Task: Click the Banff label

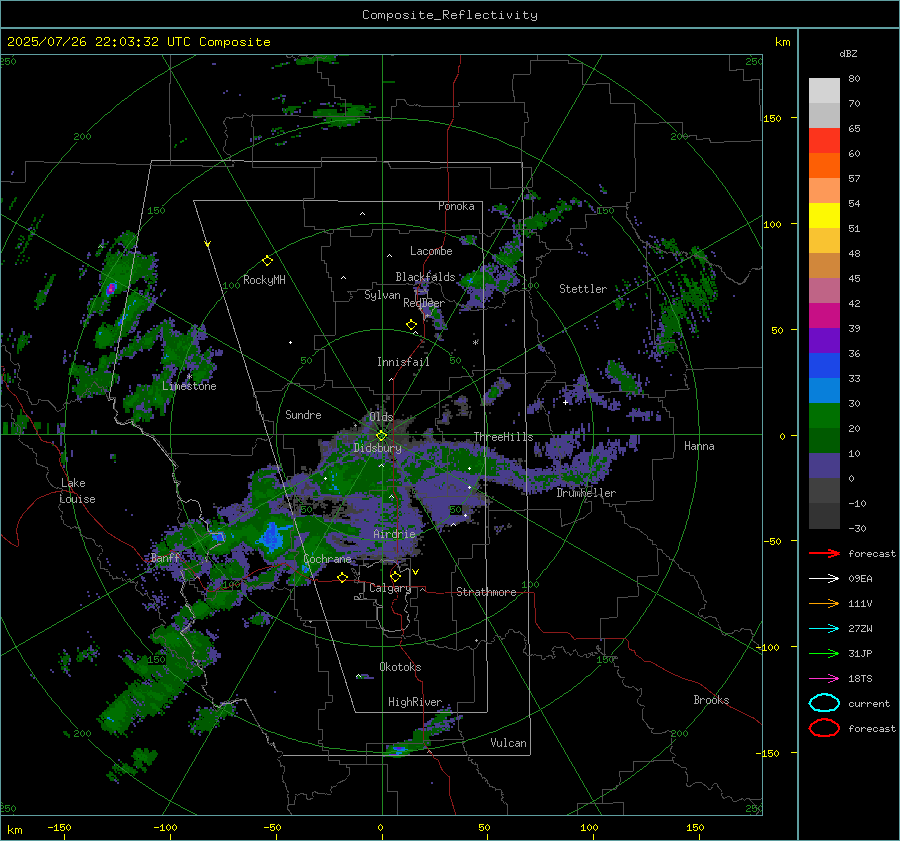Action: click(x=165, y=558)
